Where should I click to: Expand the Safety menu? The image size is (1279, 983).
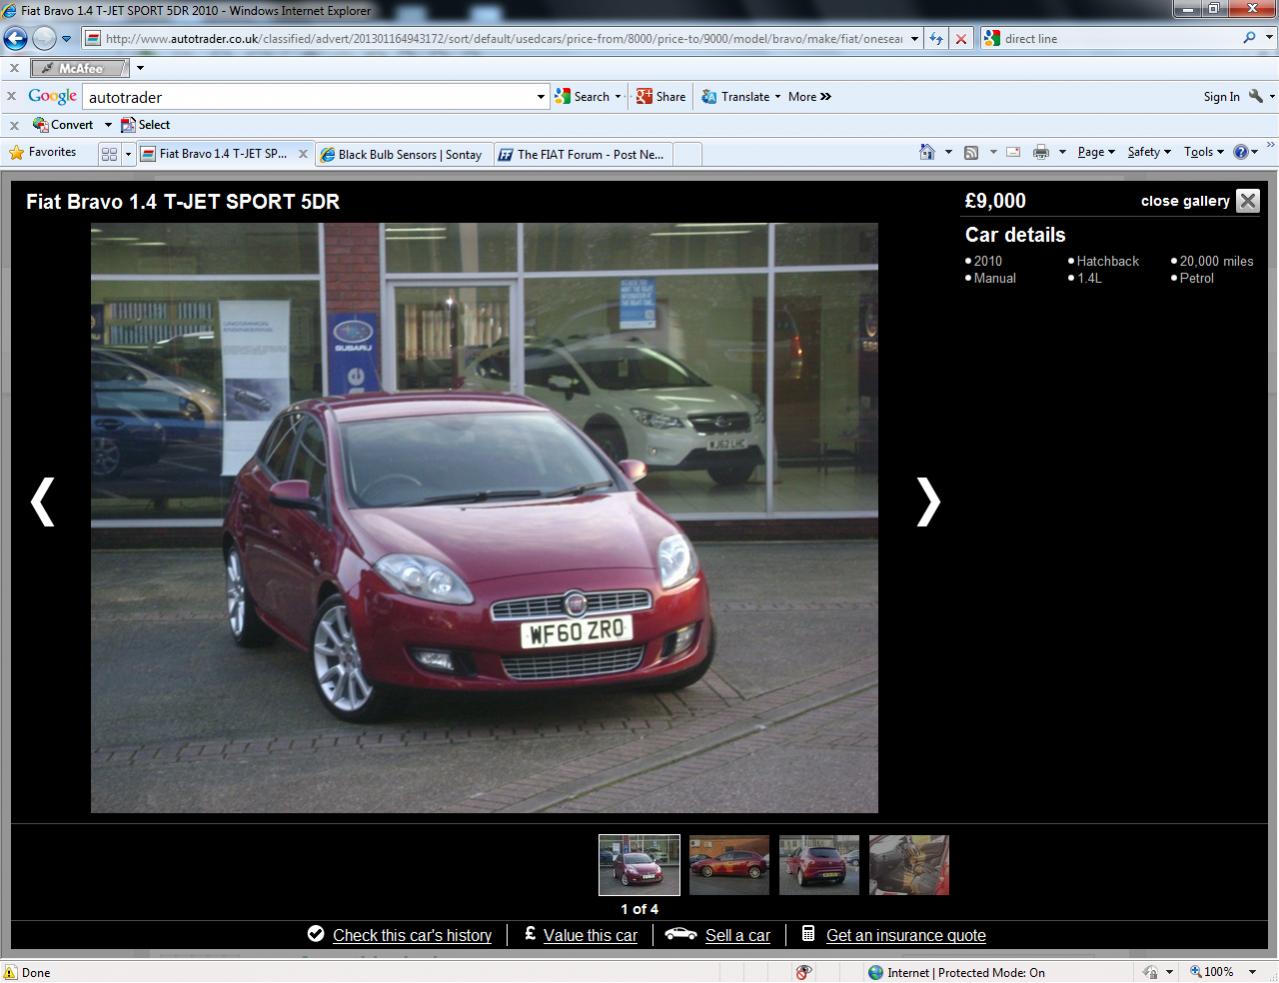point(1148,152)
